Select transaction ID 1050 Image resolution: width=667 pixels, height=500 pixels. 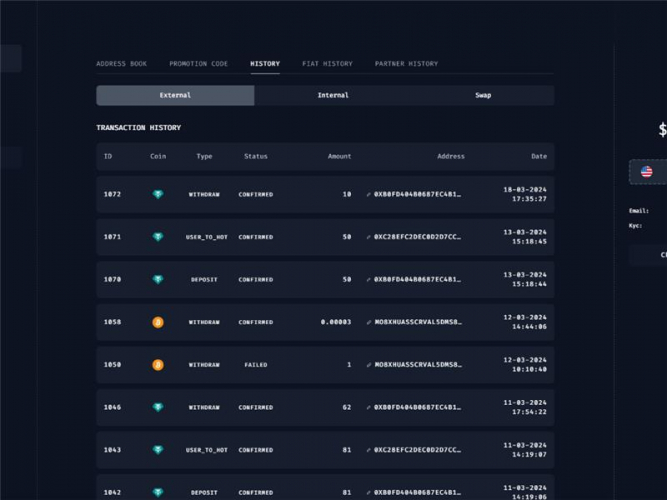coord(112,365)
